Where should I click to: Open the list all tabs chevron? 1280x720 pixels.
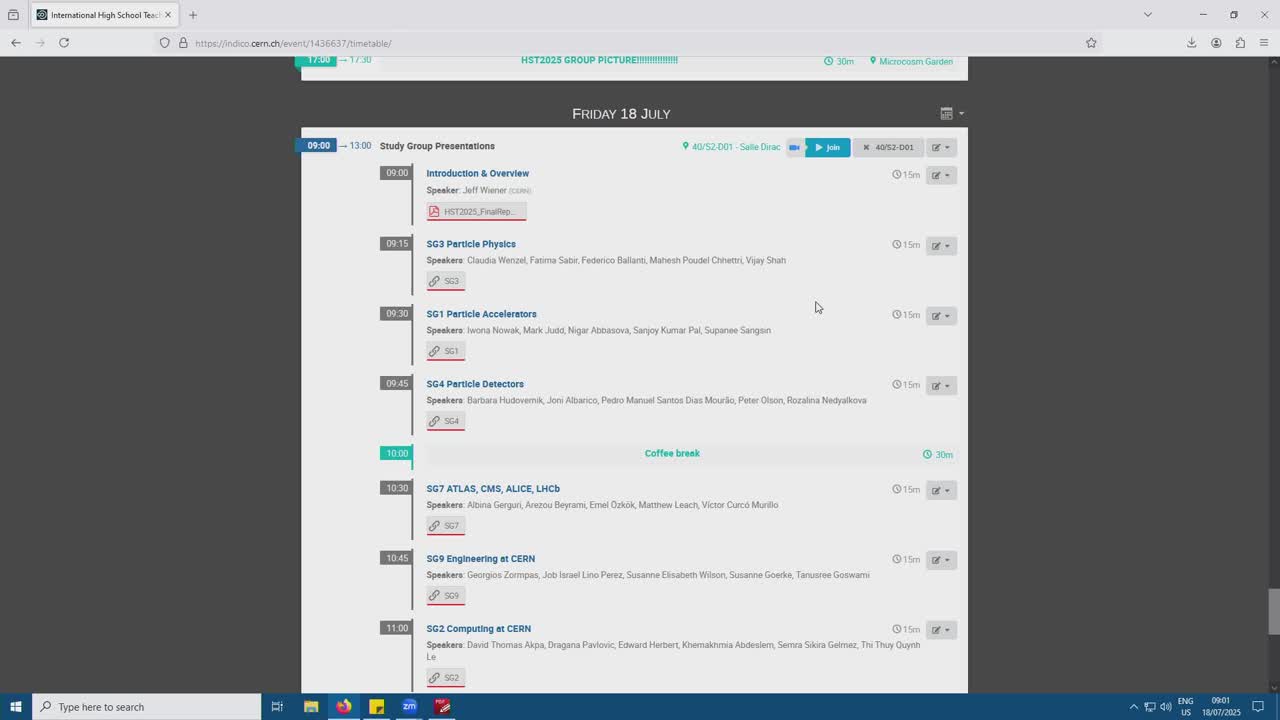(x=1148, y=15)
